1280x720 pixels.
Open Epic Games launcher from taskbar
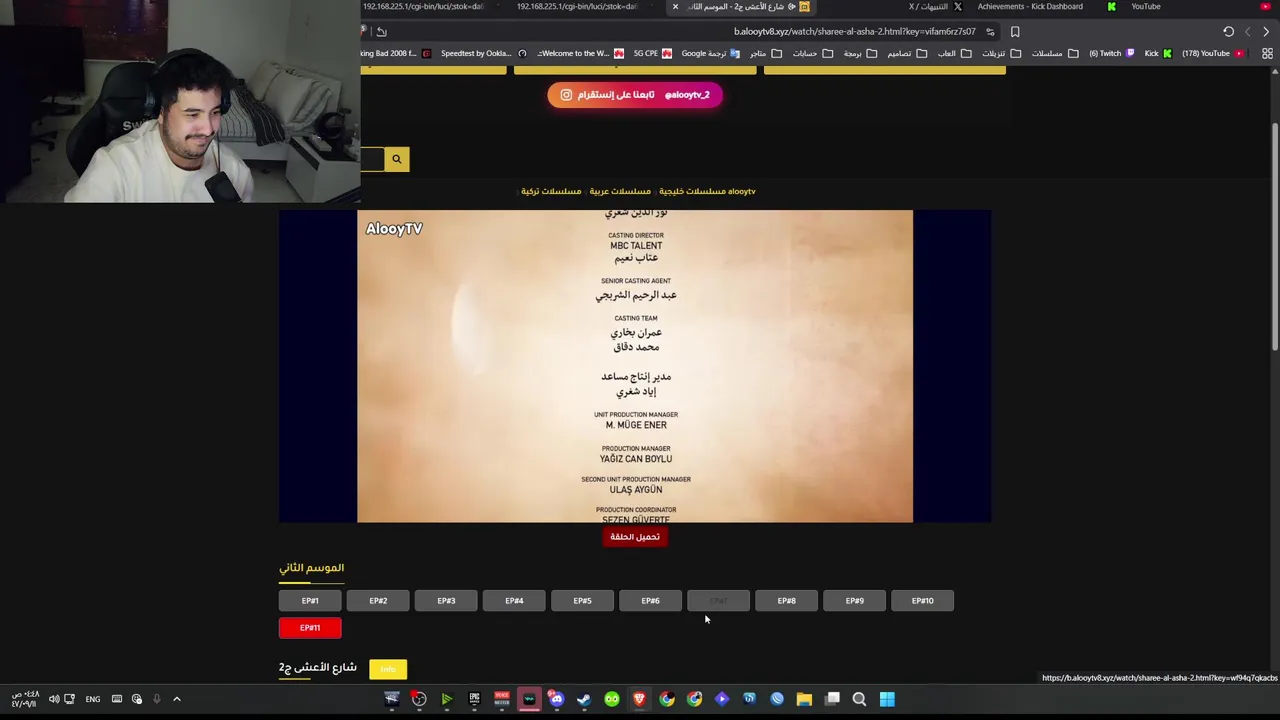[x=474, y=699]
